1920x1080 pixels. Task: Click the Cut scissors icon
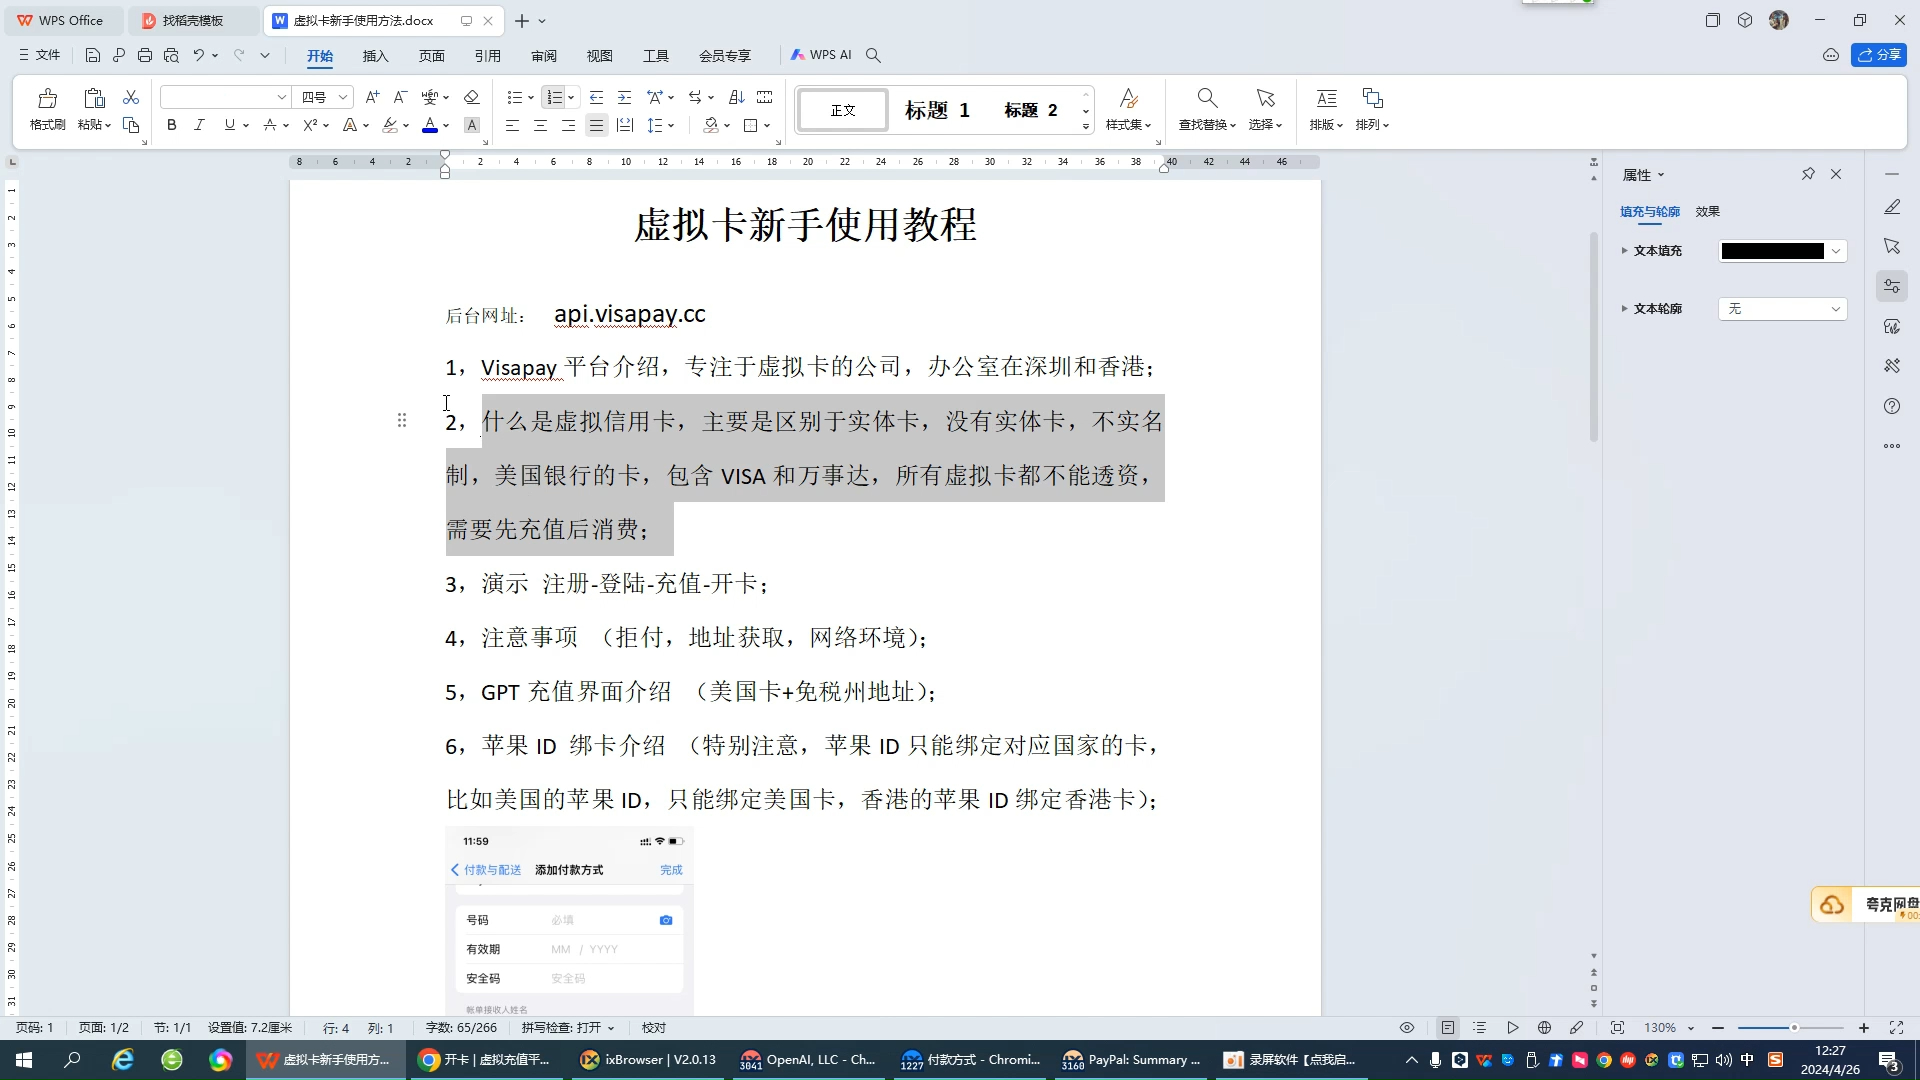tap(131, 97)
